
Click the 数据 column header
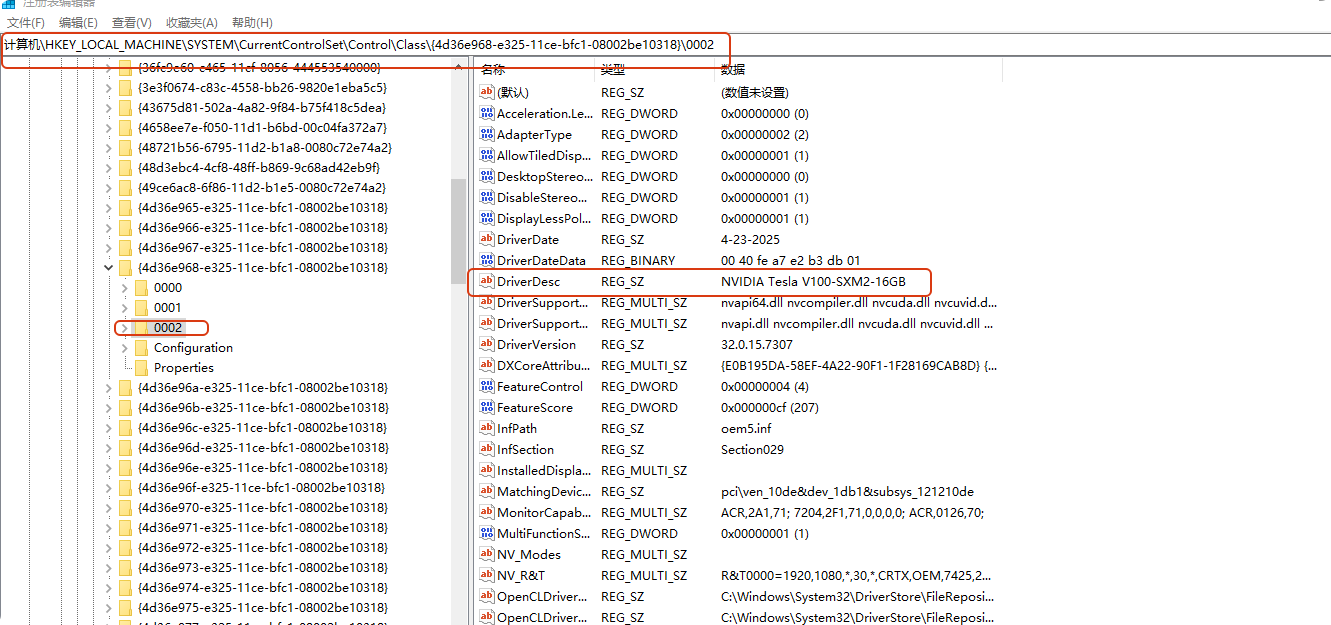(x=733, y=70)
